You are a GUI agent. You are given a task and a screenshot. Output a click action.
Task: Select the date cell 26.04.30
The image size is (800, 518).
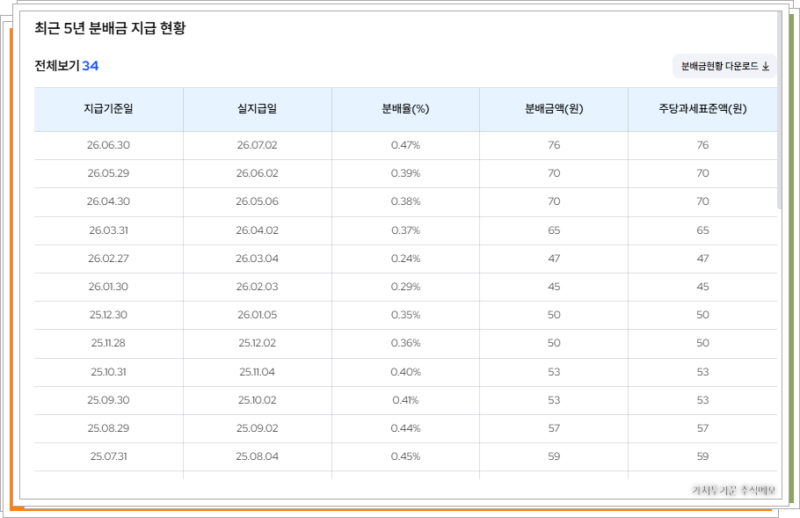[108, 201]
